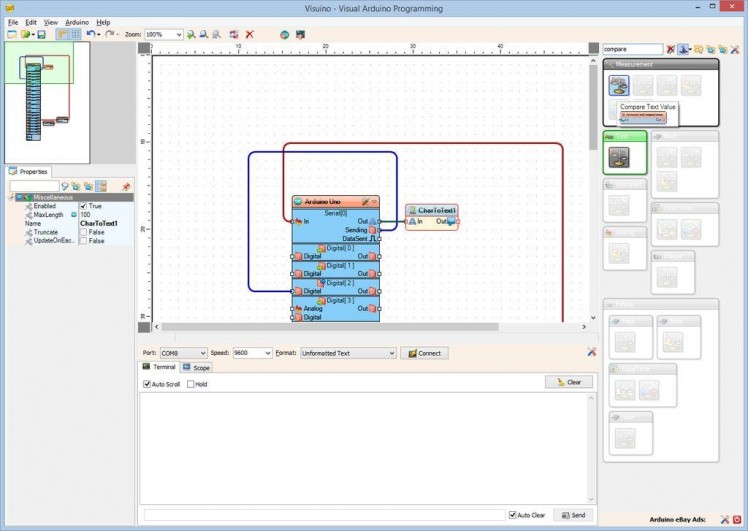Image resolution: width=748 pixels, height=531 pixels.
Task: Disable the Auto Scroll checkbox
Action: point(148,384)
